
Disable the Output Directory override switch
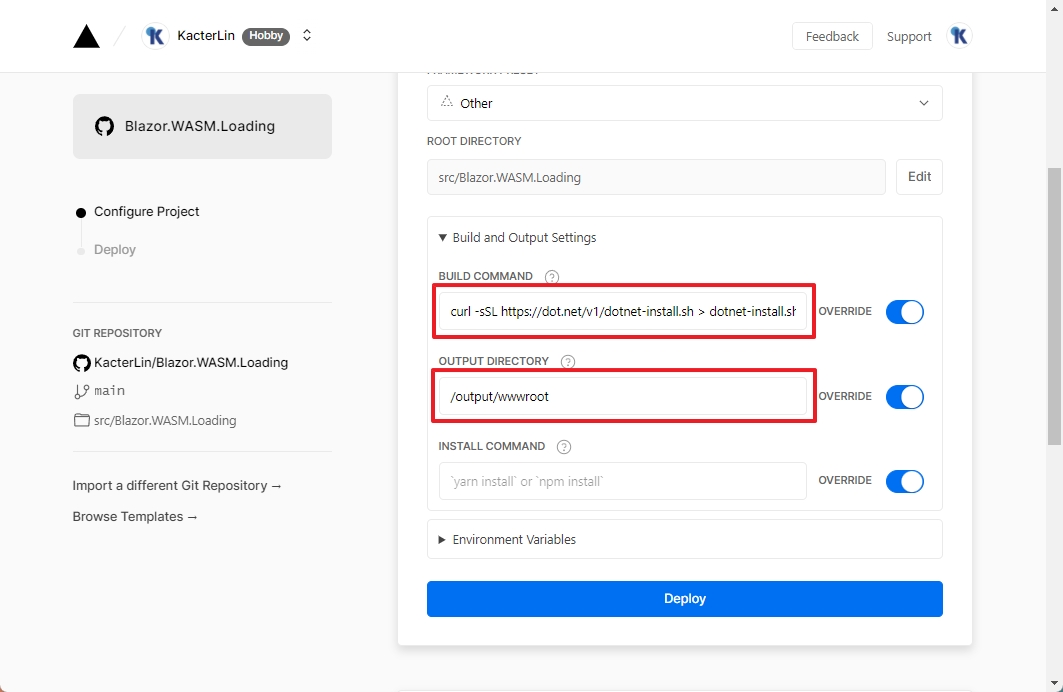904,397
